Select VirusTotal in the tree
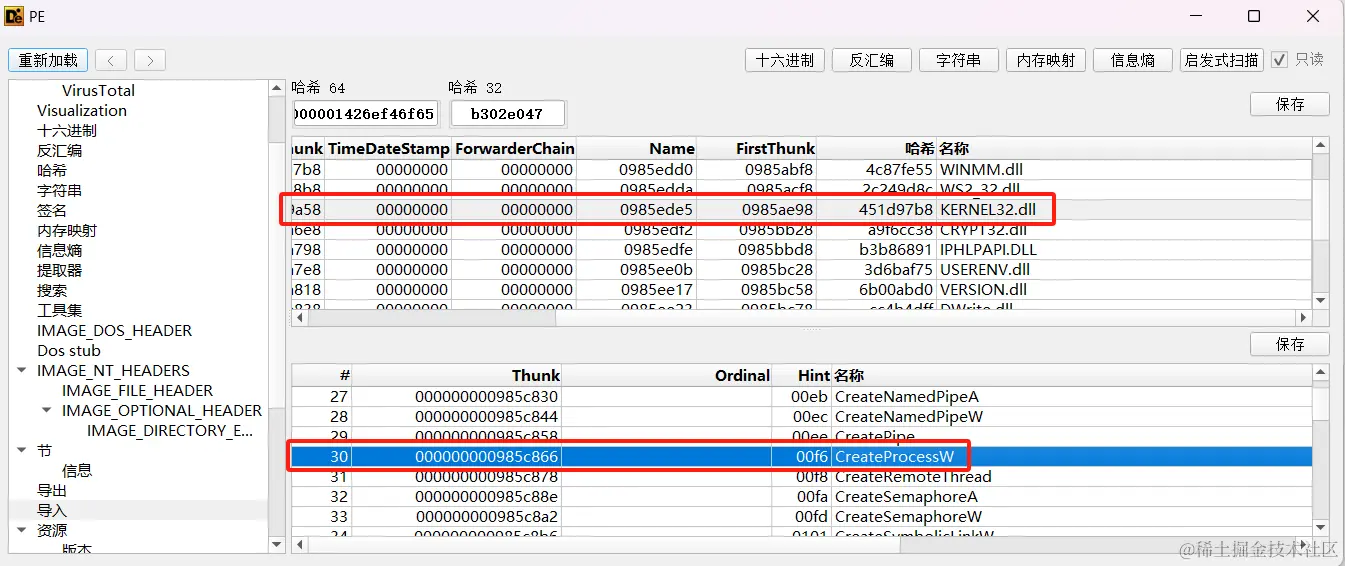The width and height of the screenshot is (1345, 566). coord(98,90)
